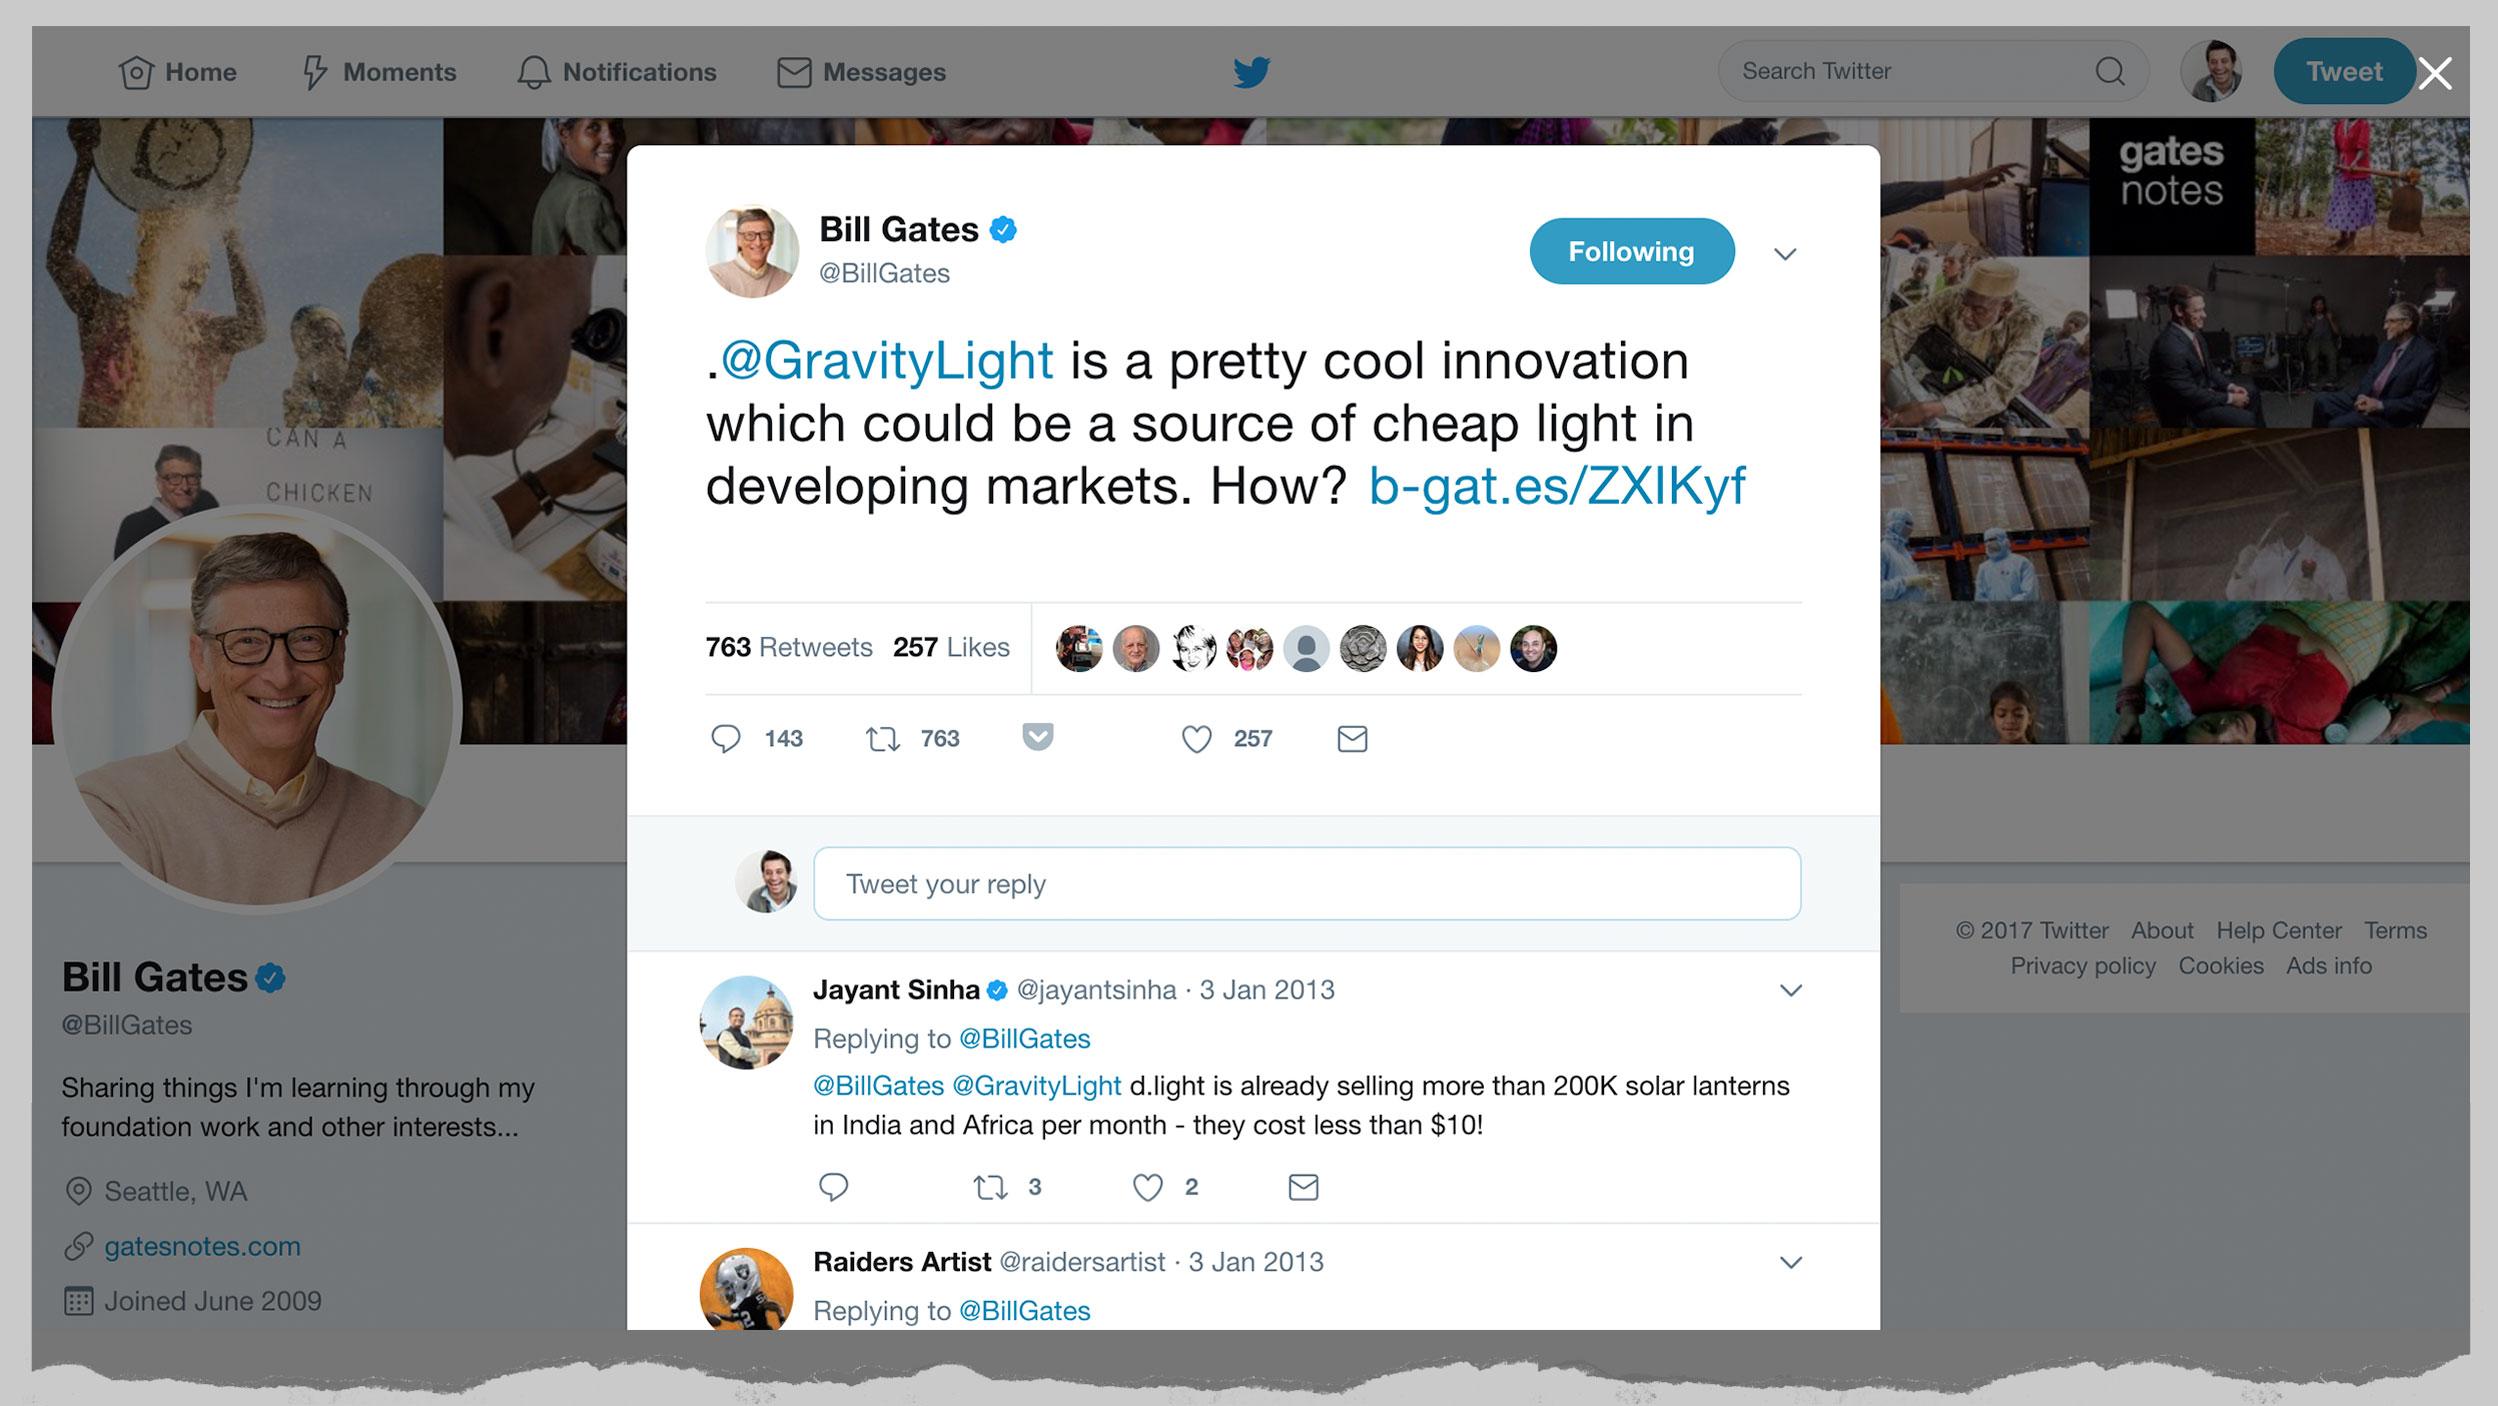Like Jayant Sinha's reply

tap(1147, 1187)
